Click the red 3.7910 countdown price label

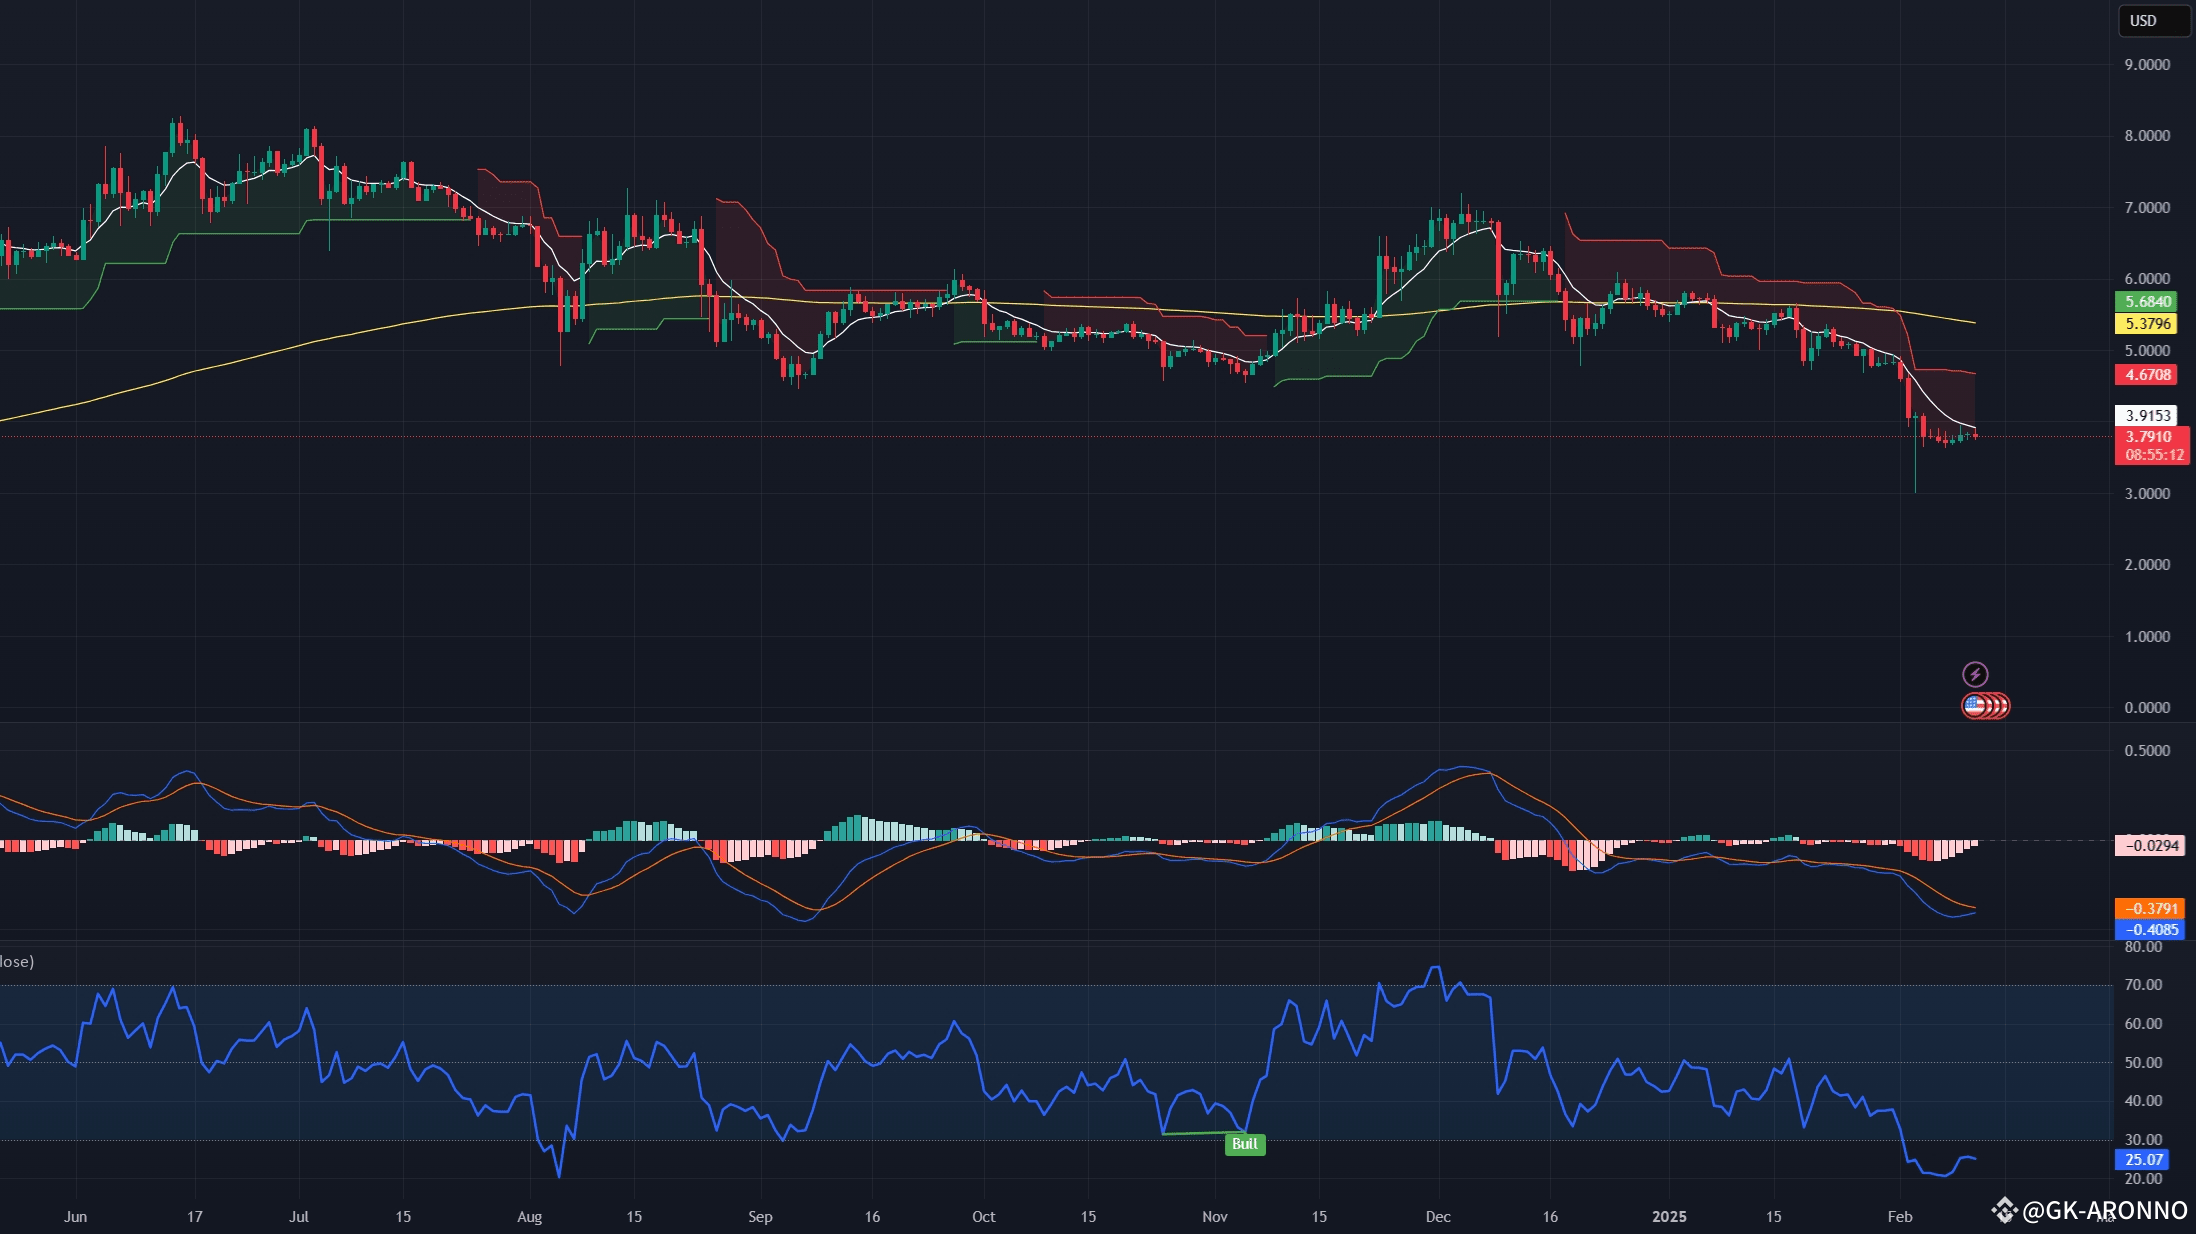(x=2152, y=436)
